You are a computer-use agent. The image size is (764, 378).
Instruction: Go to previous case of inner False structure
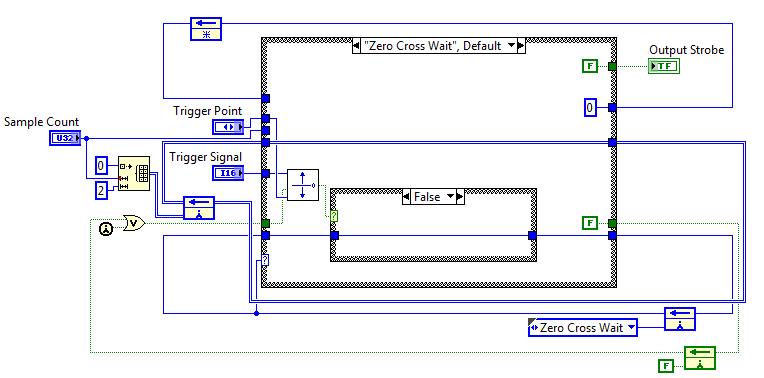pos(406,197)
